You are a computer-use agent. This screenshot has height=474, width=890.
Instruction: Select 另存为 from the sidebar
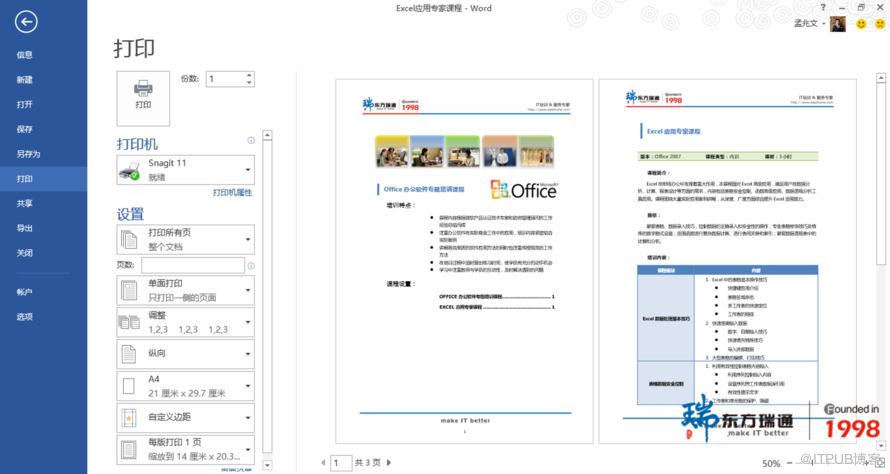tap(28, 154)
